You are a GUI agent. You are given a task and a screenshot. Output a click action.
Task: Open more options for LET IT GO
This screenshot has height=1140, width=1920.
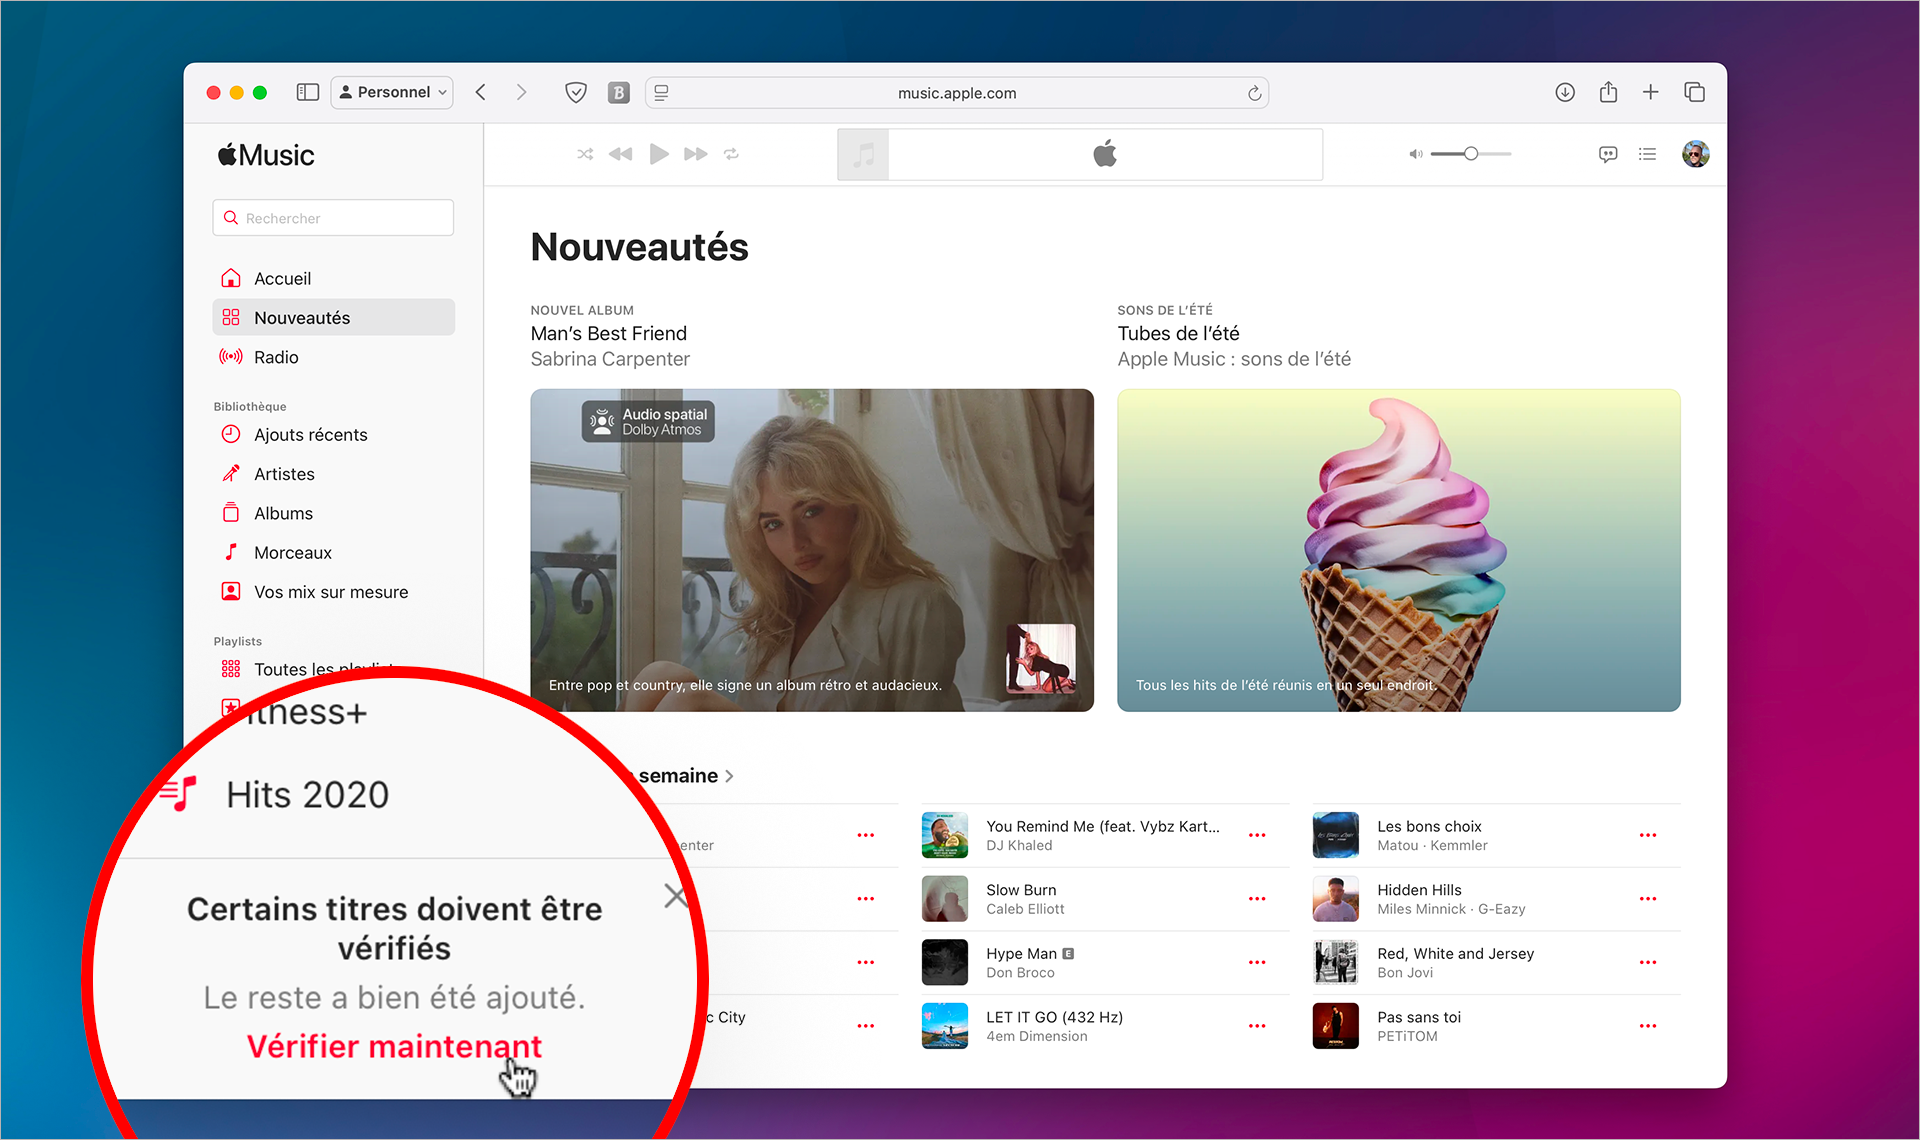[x=1257, y=1026]
